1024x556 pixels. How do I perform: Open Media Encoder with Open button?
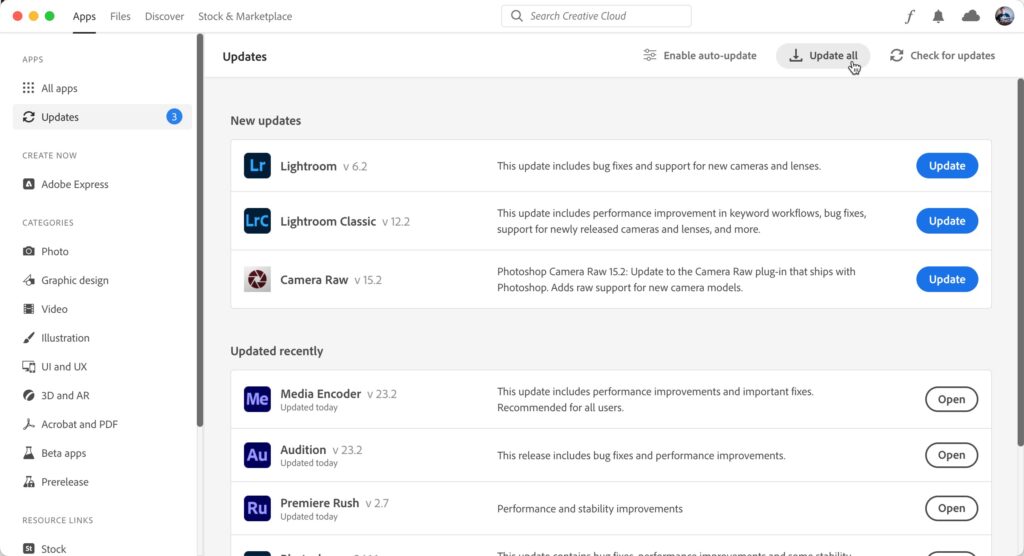951,399
